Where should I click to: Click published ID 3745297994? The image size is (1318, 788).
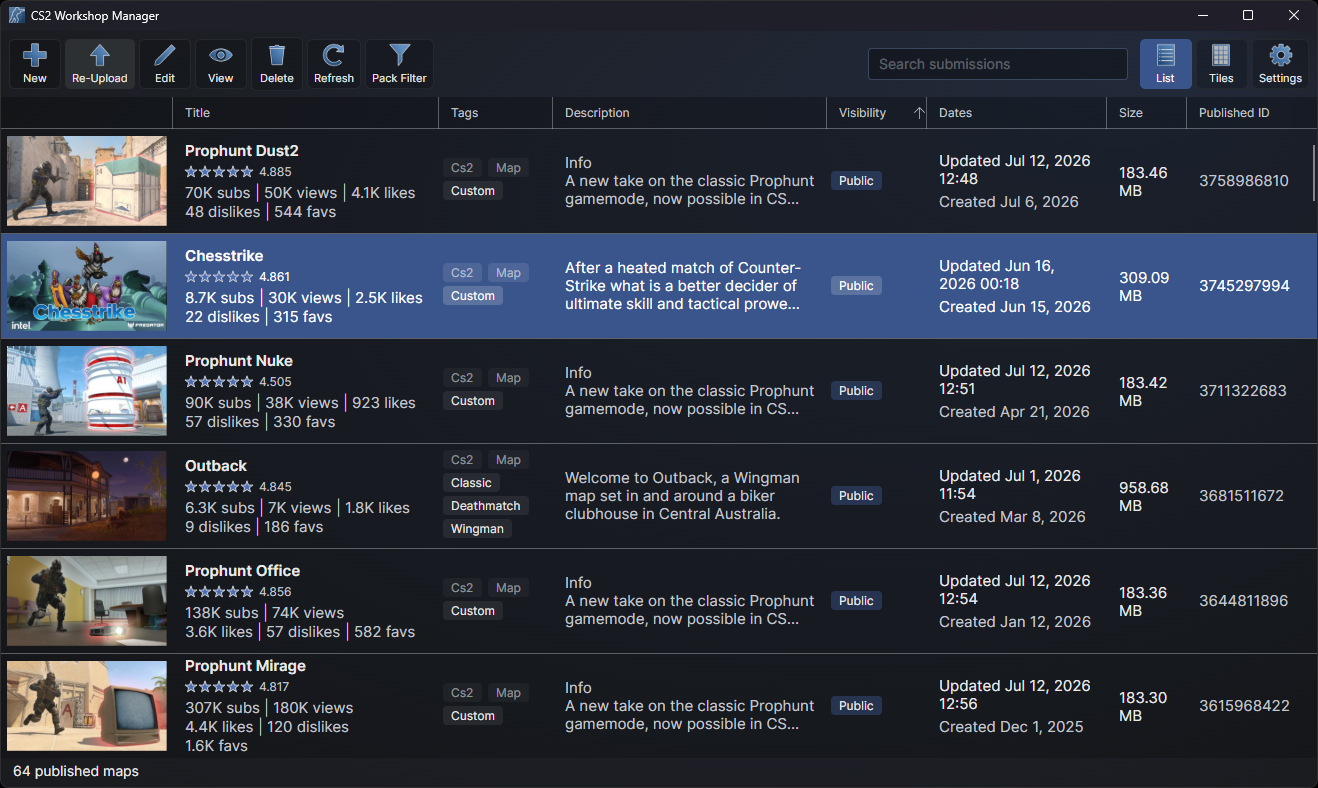click(x=1244, y=286)
